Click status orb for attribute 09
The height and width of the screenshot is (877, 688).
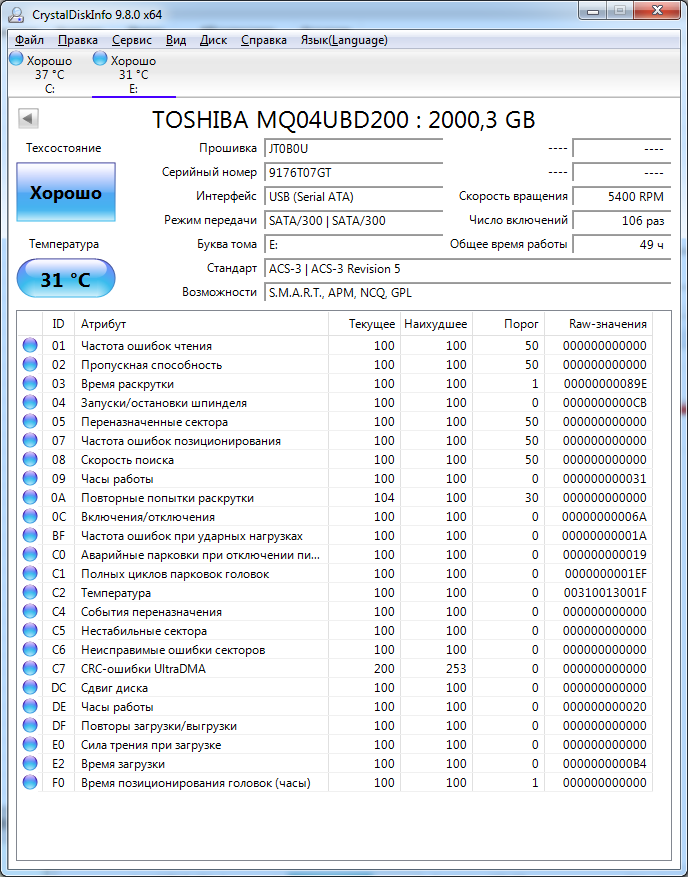pyautogui.click(x=30, y=478)
